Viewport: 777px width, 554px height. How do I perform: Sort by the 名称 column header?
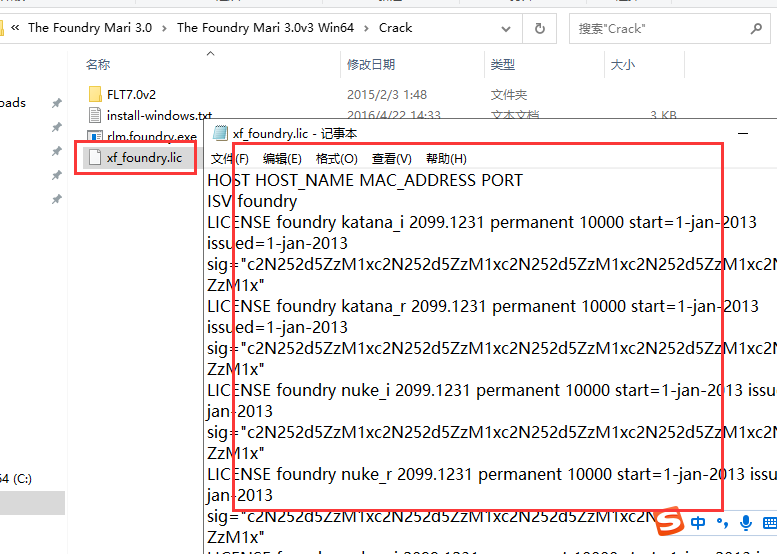(98, 64)
